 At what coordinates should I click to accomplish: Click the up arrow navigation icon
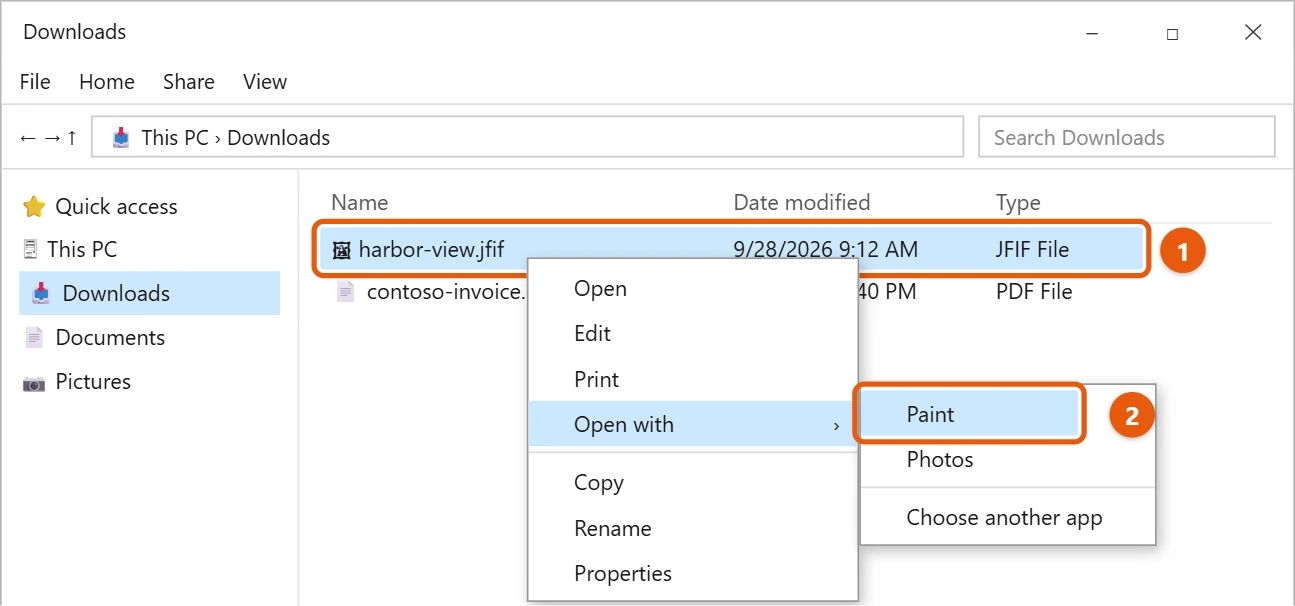coord(72,138)
